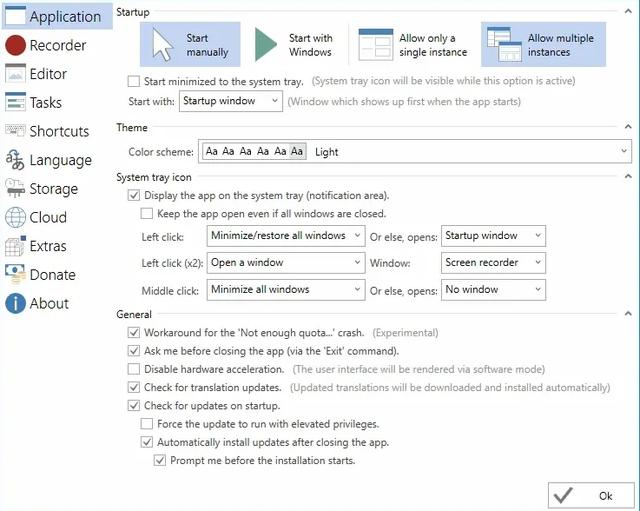Collapse the System tray icon section
Image resolution: width=640 pixels, height=511 pixels.
(x=628, y=176)
